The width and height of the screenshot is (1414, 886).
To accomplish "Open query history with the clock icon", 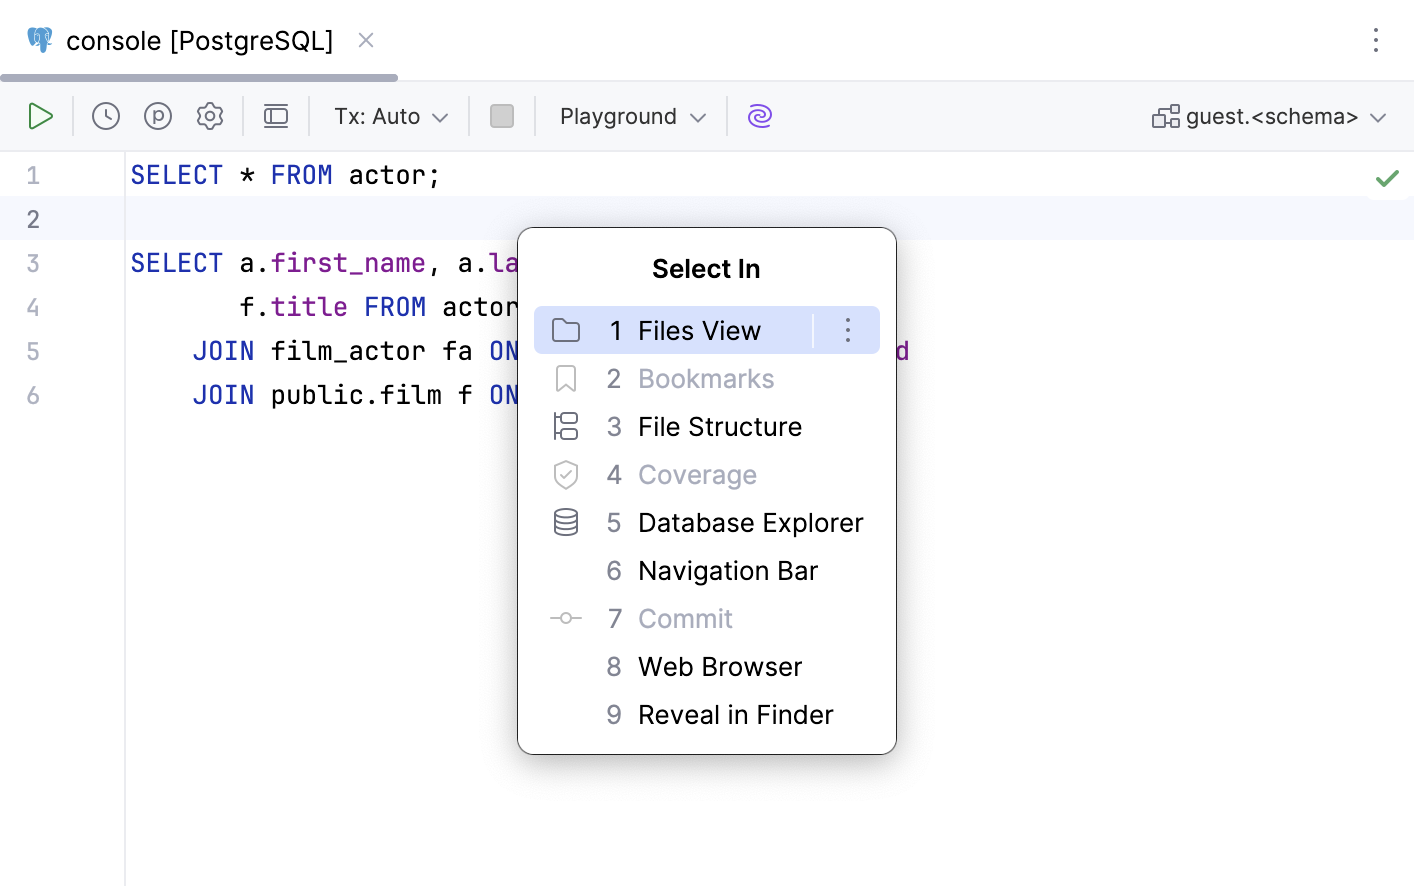I will [105, 116].
